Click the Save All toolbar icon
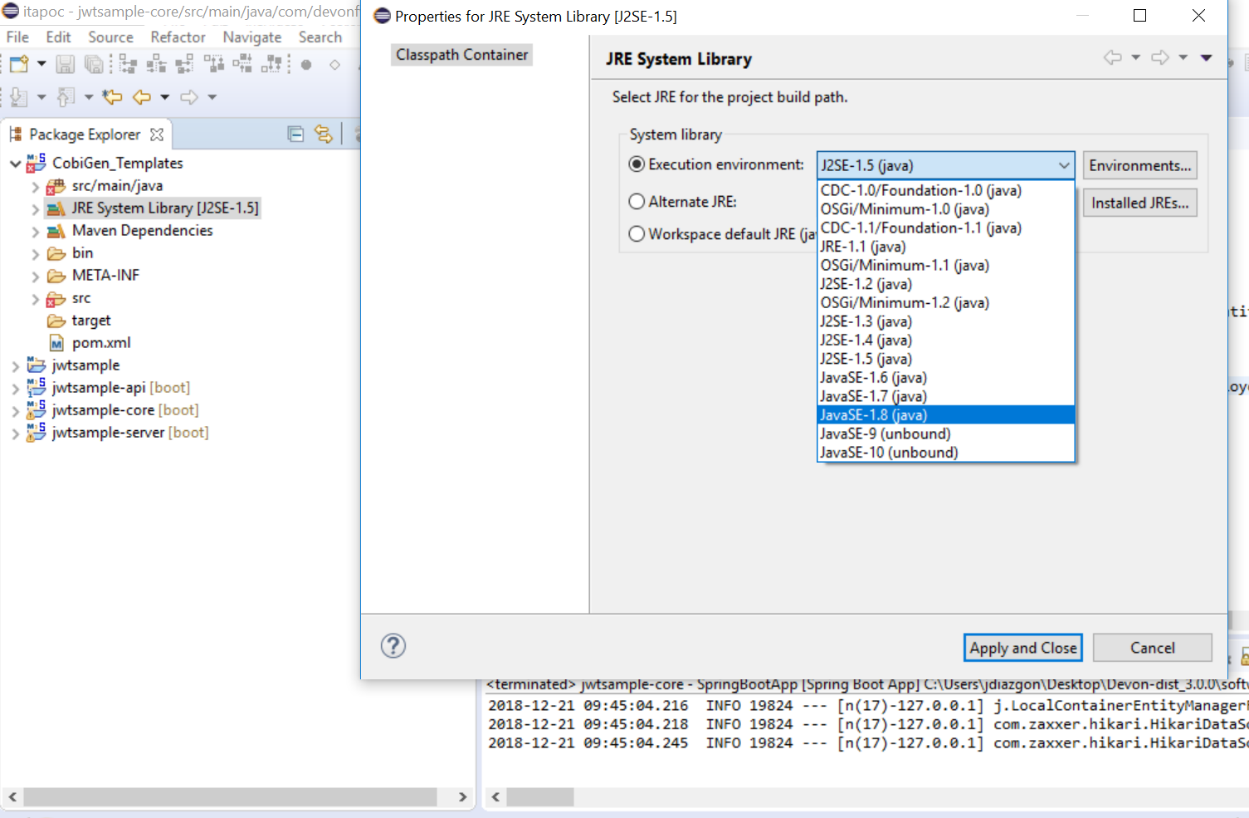 point(93,64)
